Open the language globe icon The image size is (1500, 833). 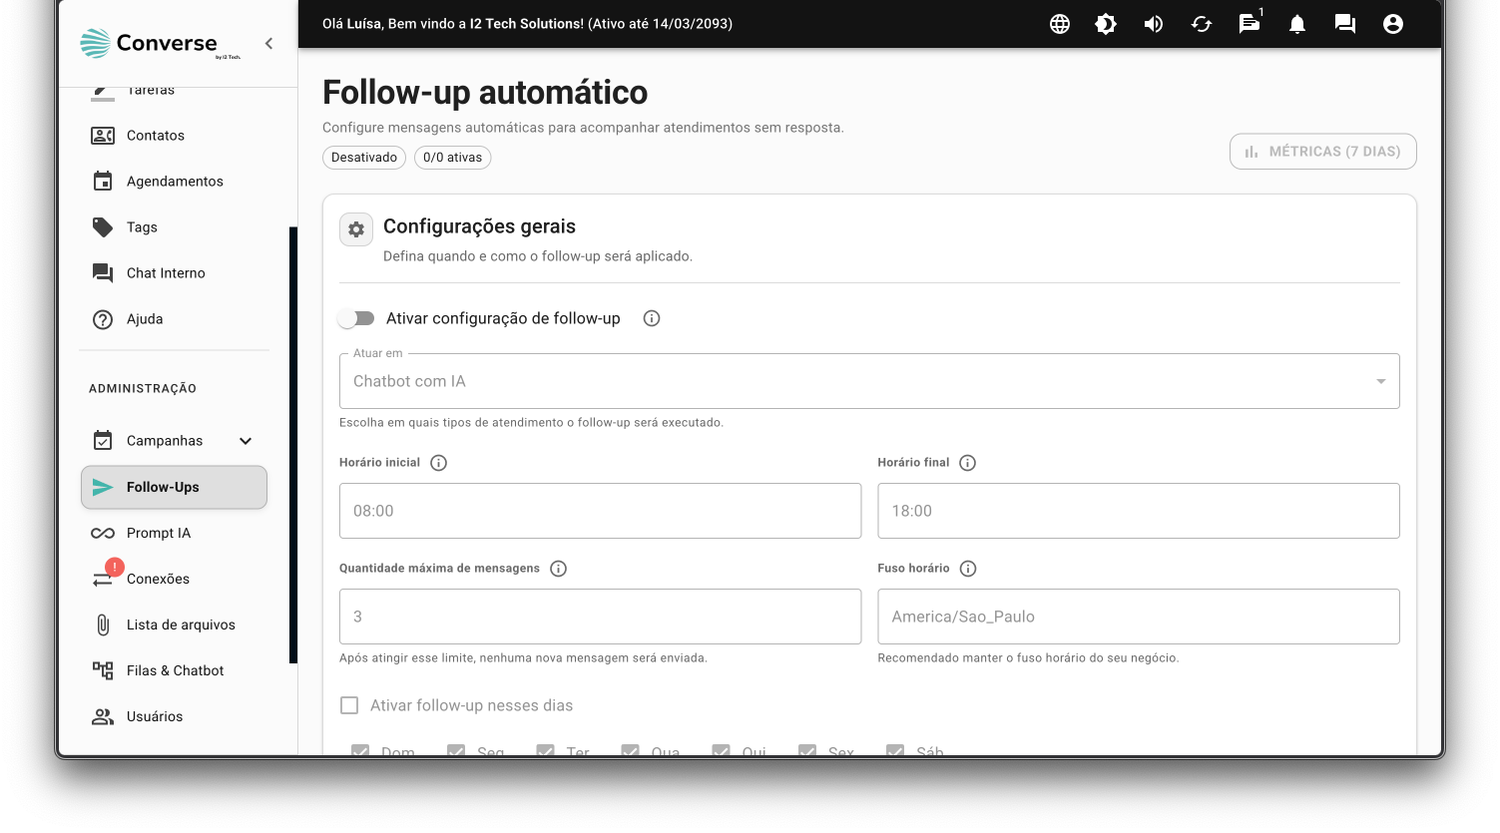(x=1060, y=24)
